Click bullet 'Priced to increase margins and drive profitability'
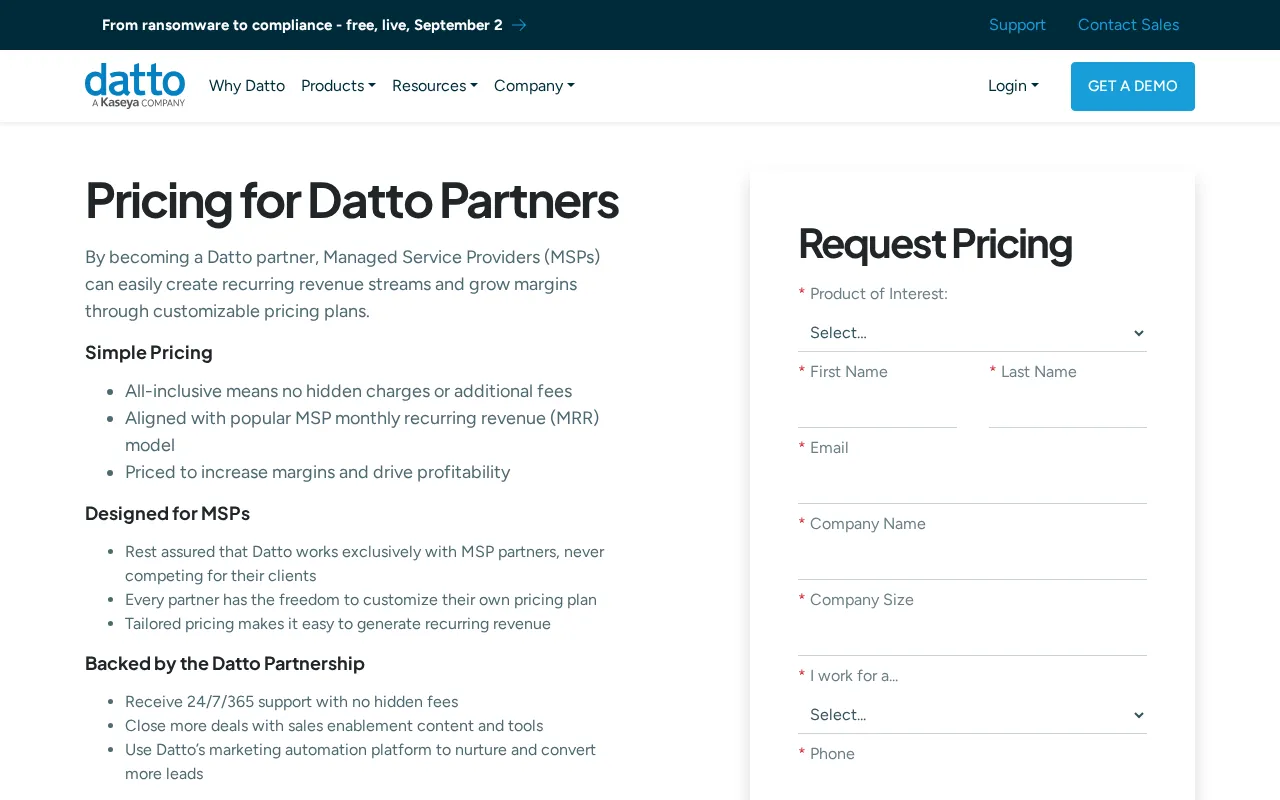 [317, 472]
